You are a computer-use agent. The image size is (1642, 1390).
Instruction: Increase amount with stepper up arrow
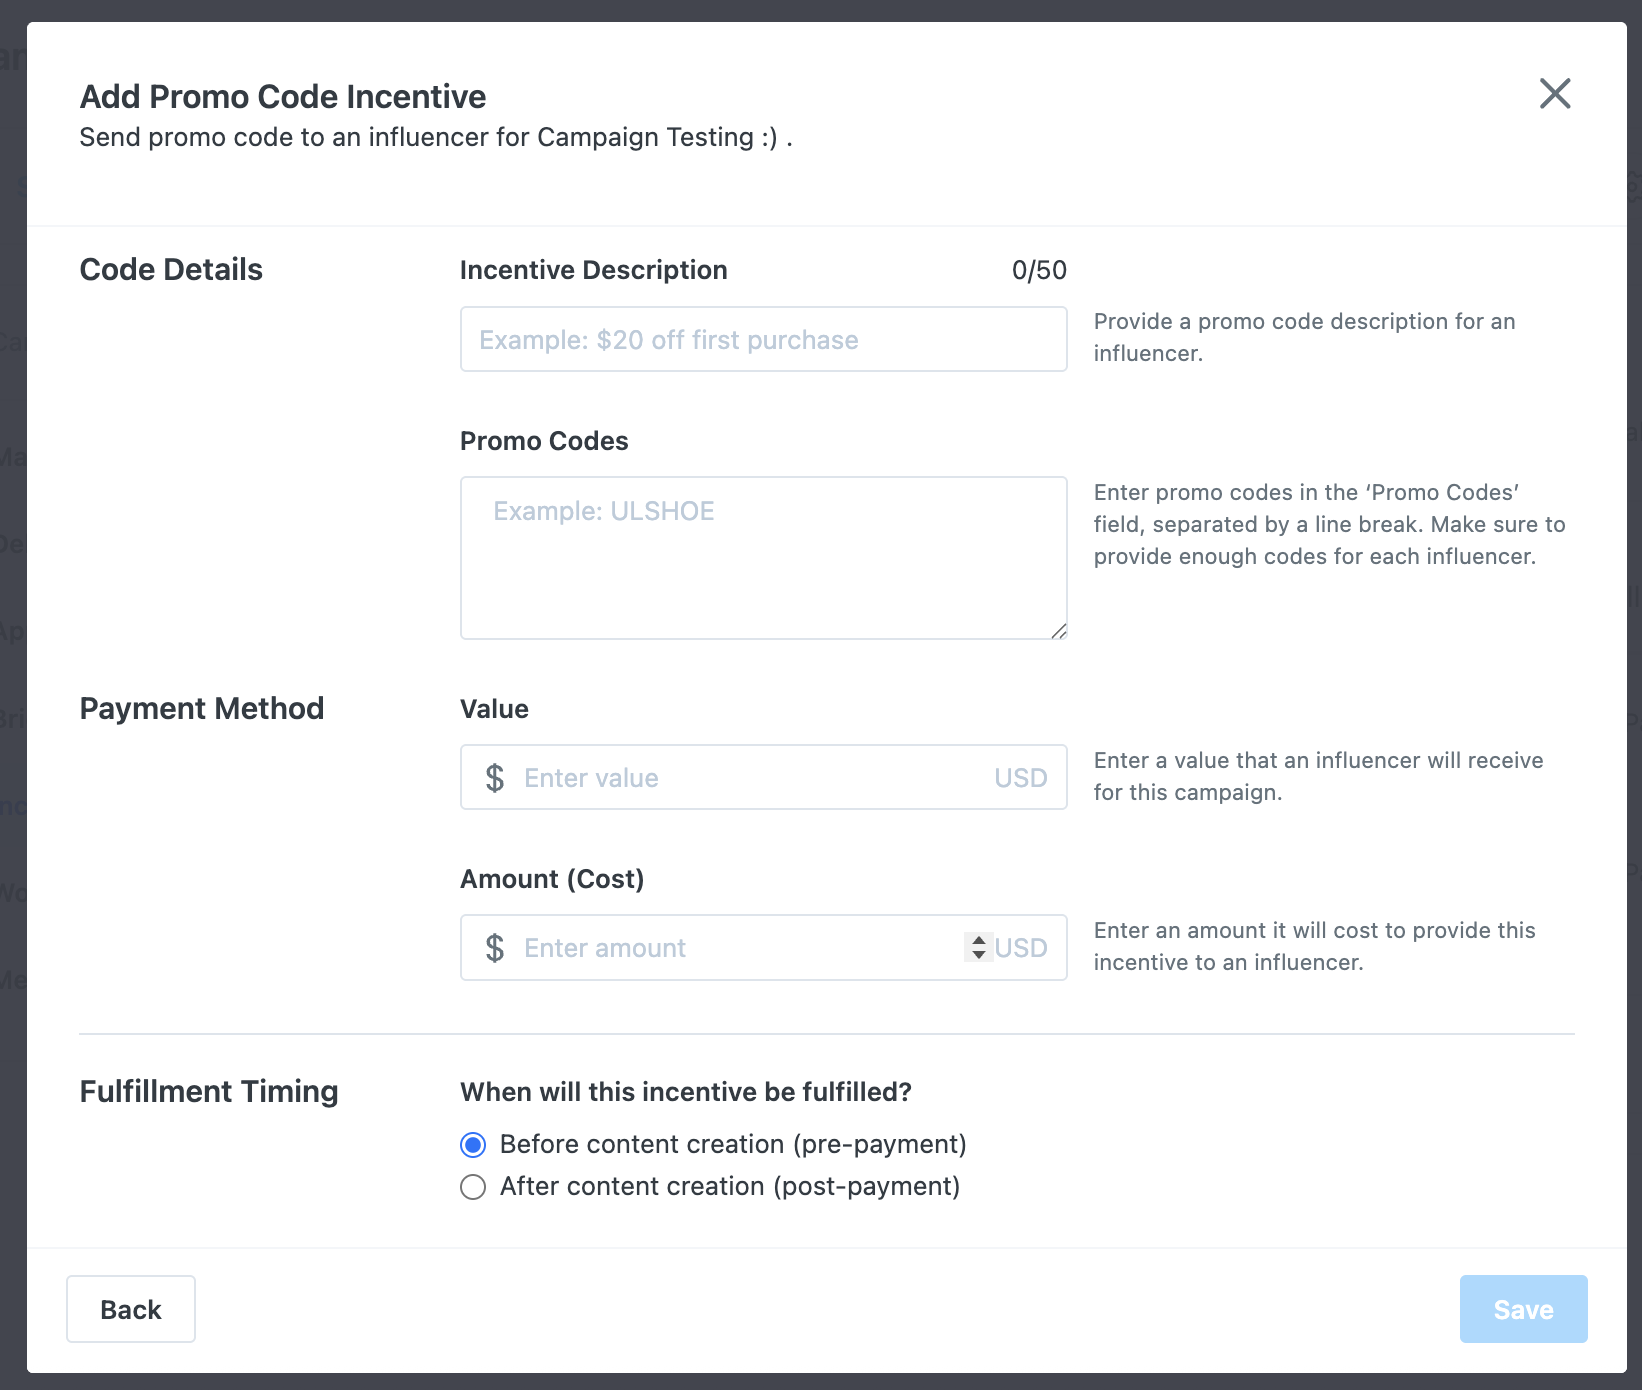[979, 940]
